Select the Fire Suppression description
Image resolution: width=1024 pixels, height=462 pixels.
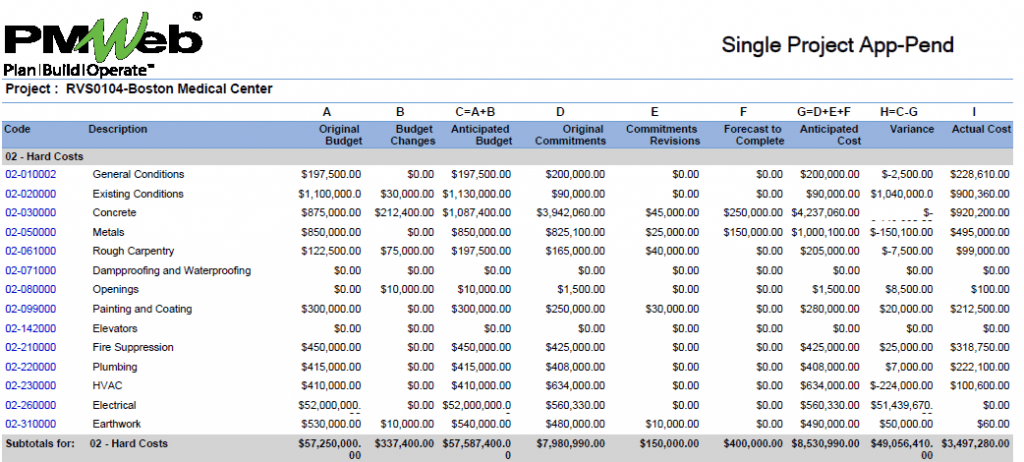click(x=133, y=348)
